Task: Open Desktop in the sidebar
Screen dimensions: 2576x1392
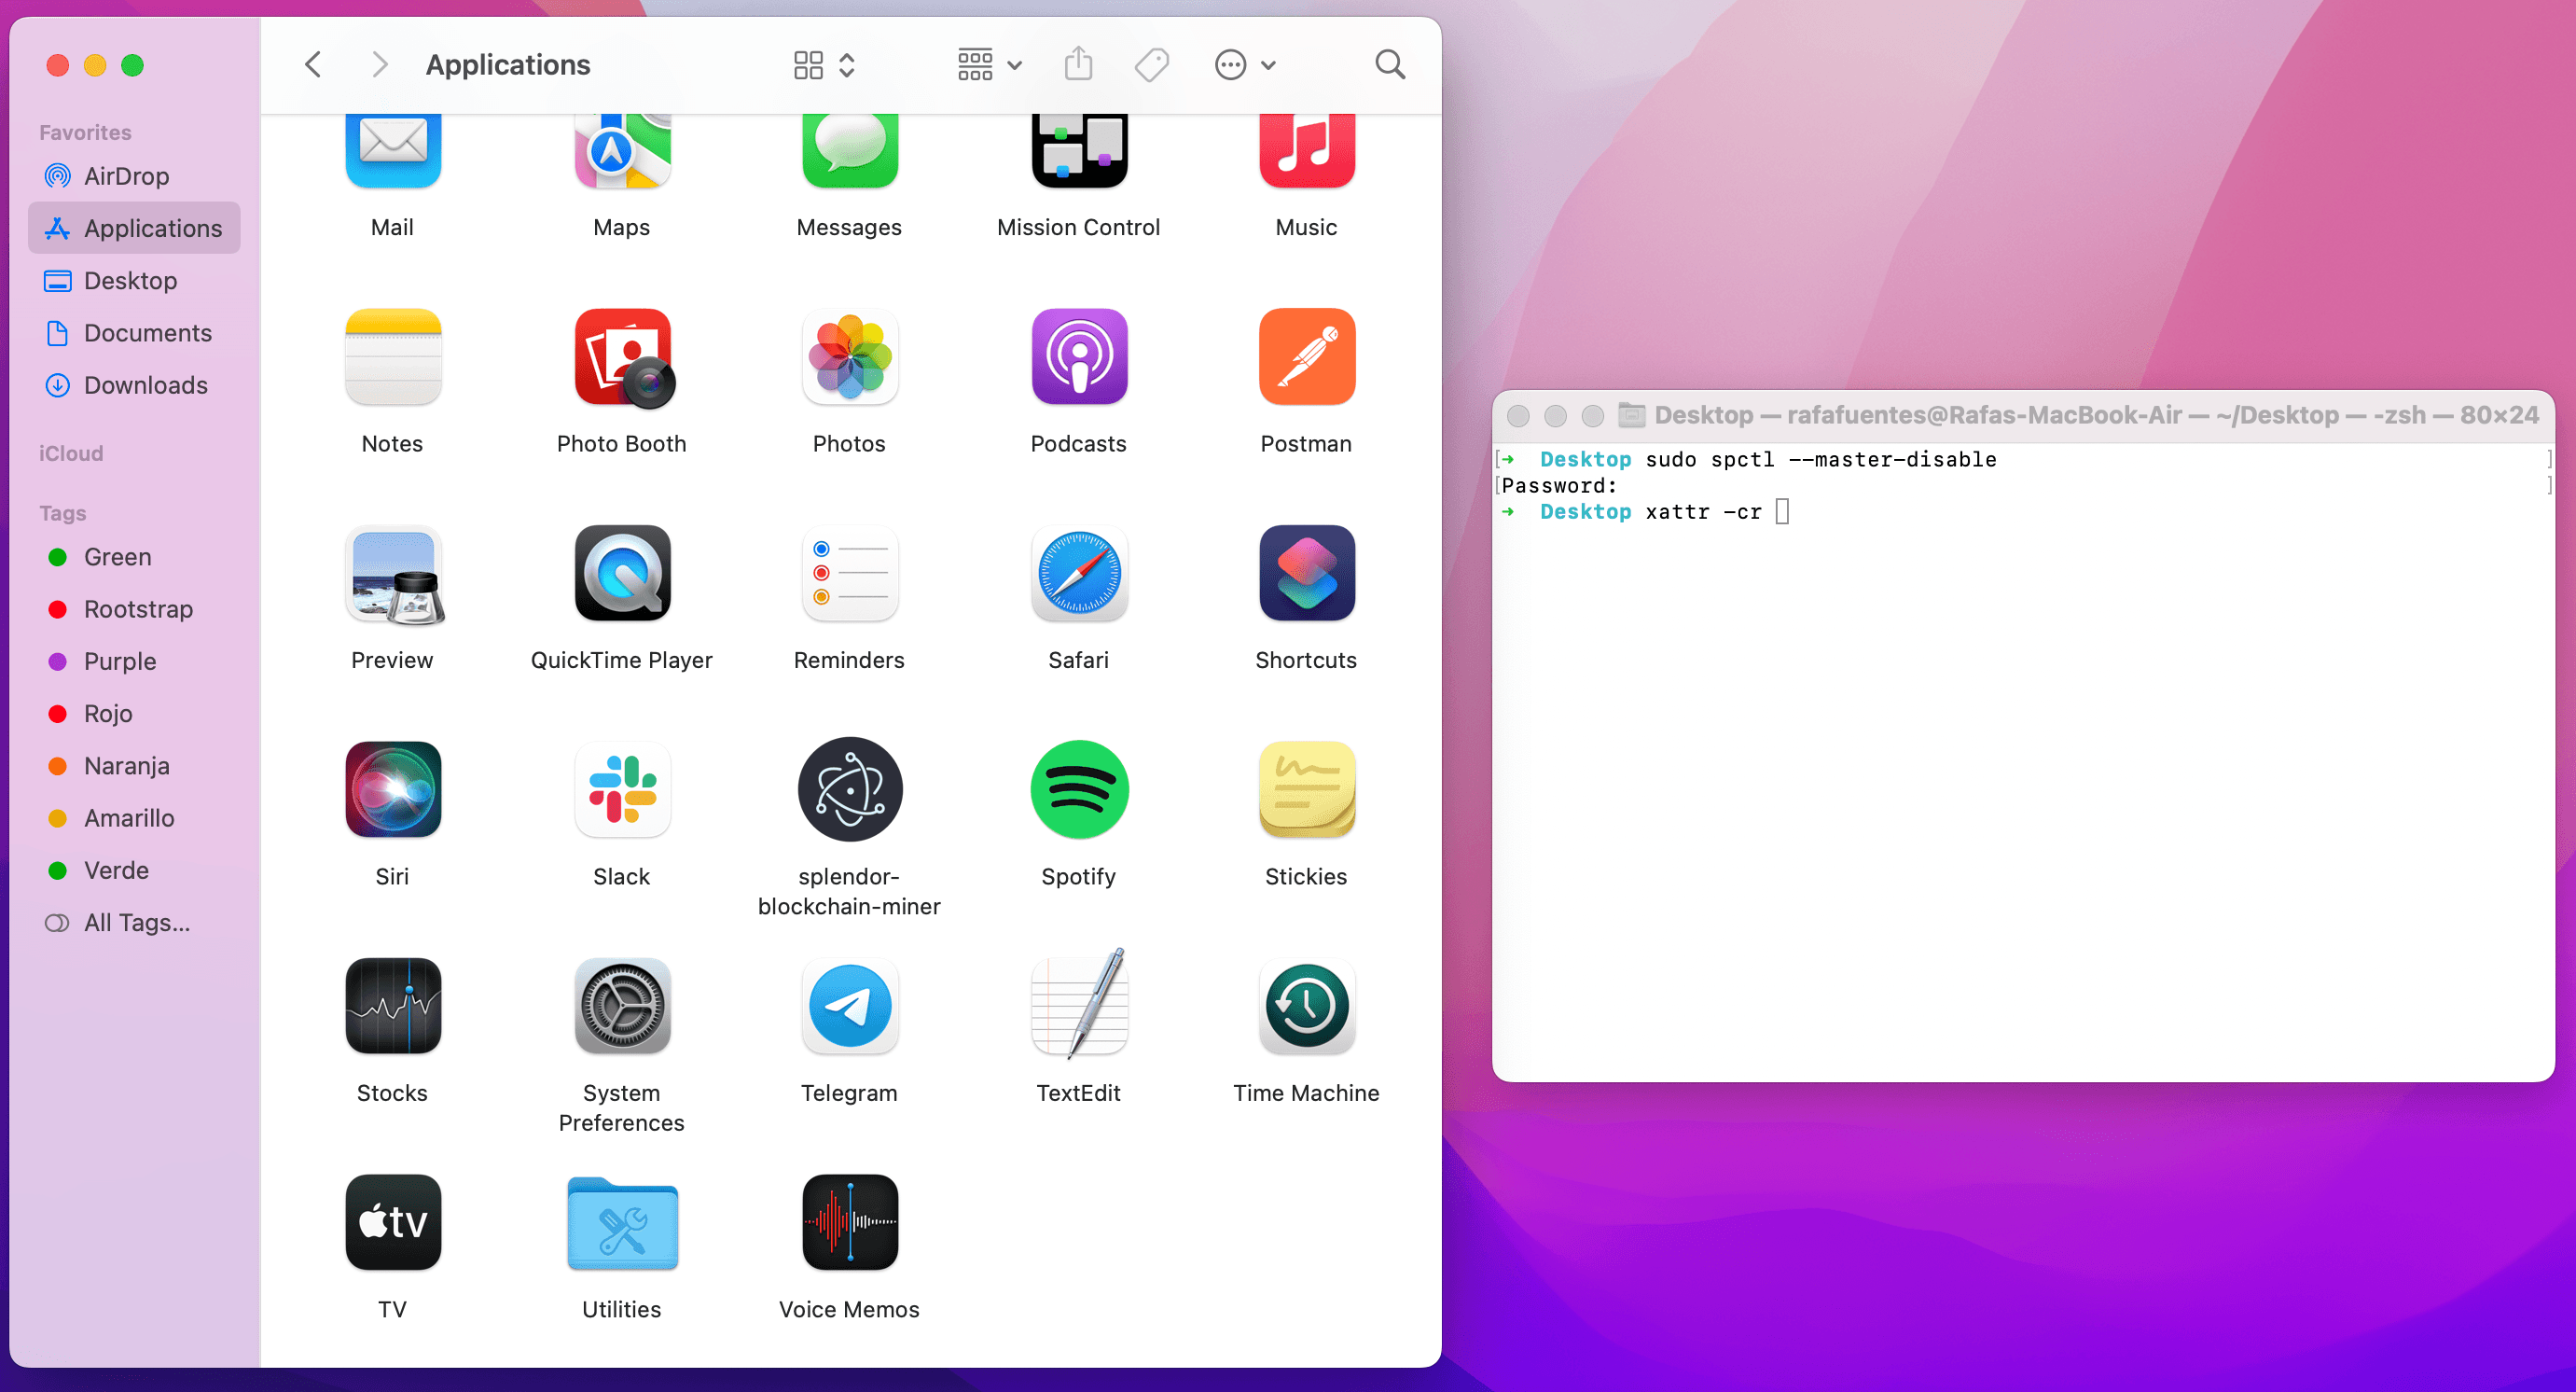Action: pyautogui.click(x=134, y=281)
